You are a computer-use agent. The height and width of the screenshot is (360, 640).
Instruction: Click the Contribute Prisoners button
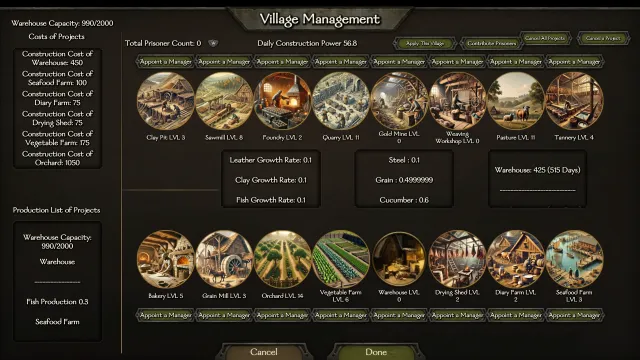pyautogui.click(x=492, y=43)
